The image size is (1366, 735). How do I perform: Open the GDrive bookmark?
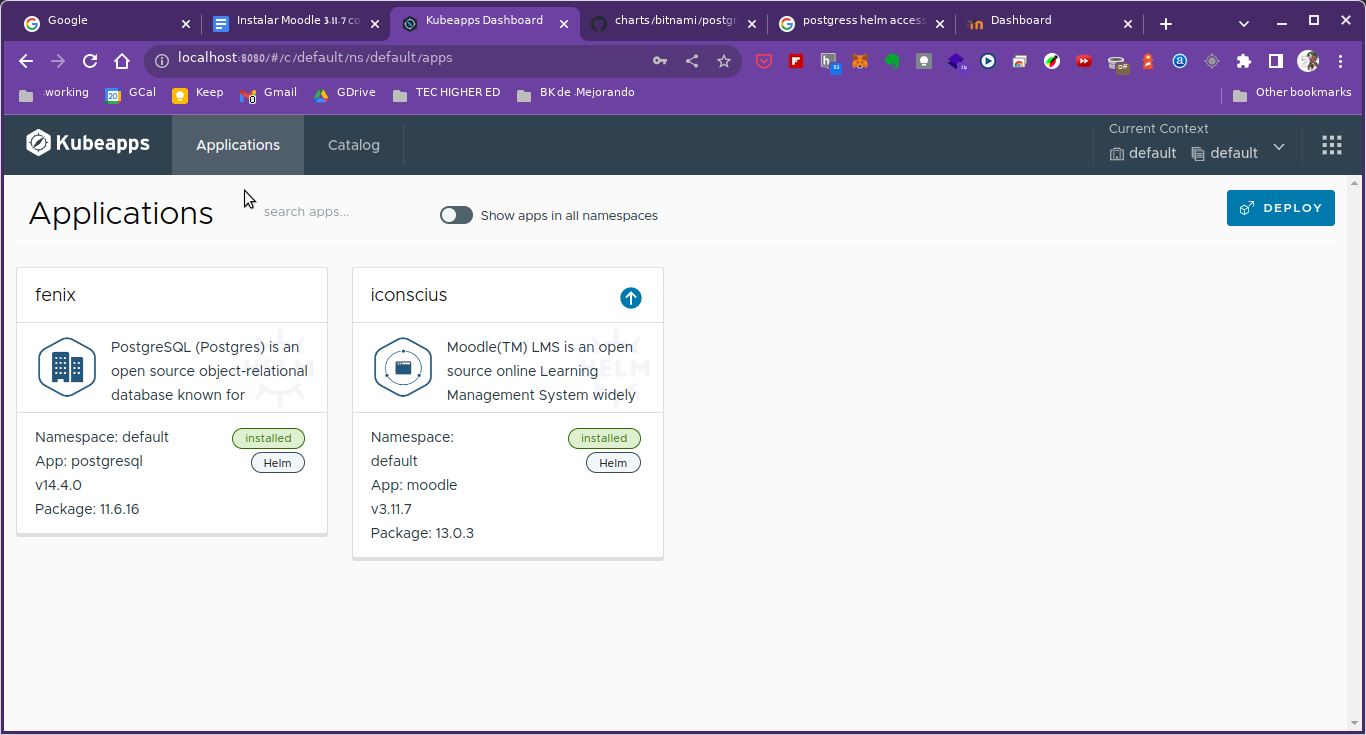pyautogui.click(x=345, y=94)
